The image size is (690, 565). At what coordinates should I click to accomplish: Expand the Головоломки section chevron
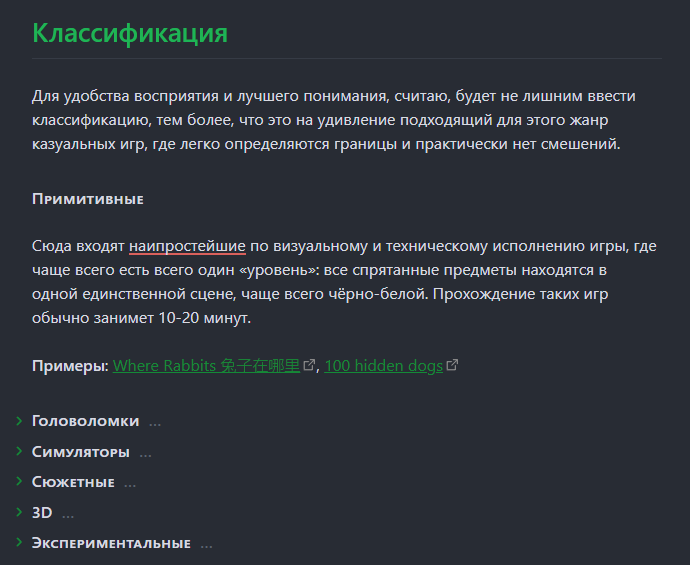pos(19,421)
